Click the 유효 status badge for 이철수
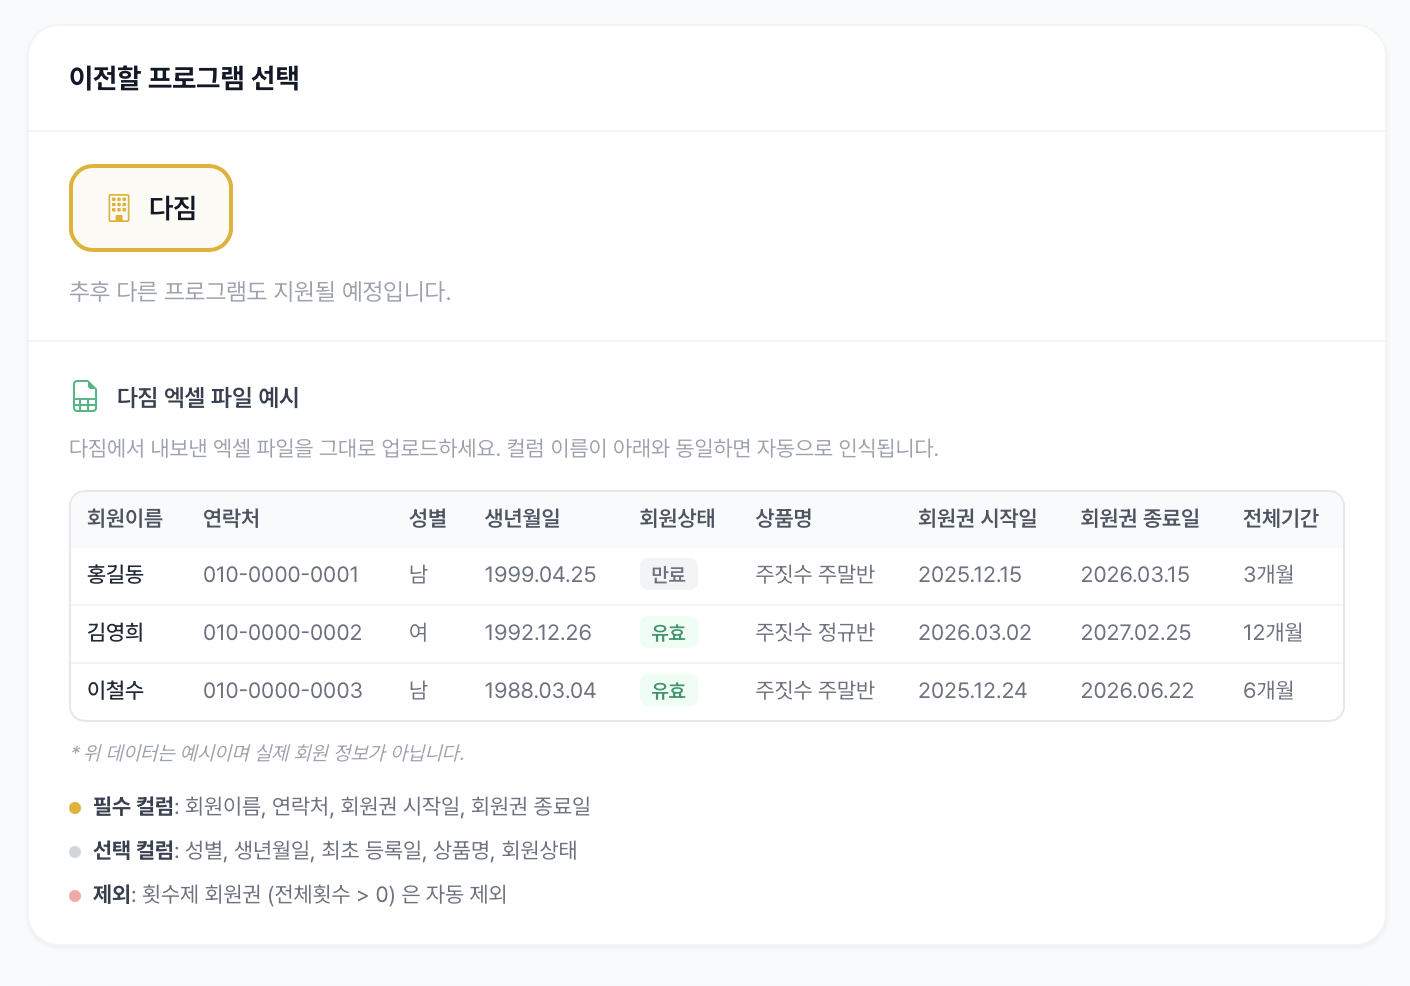Image resolution: width=1410 pixels, height=986 pixels. pos(668,690)
